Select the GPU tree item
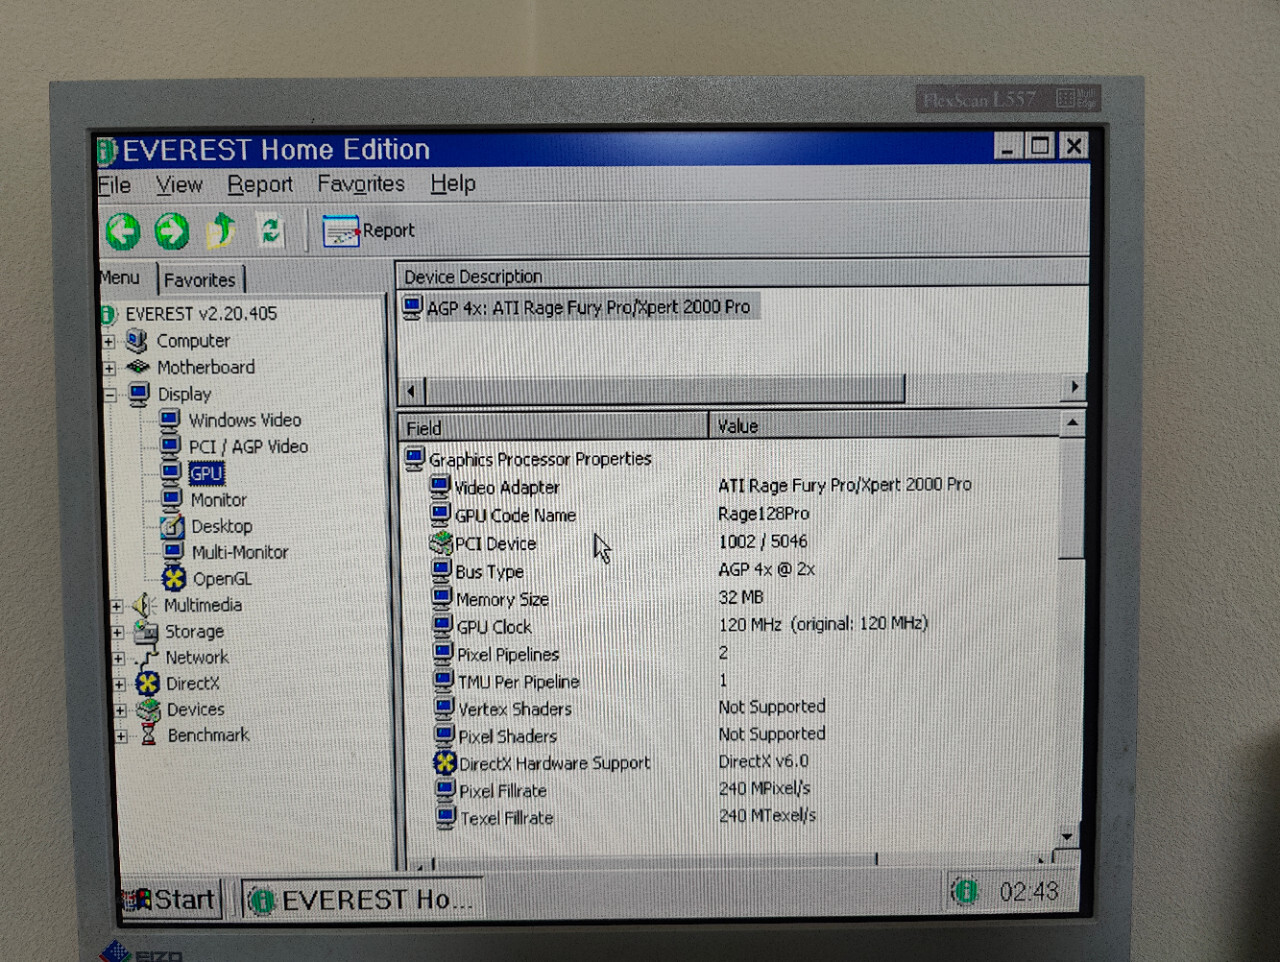The image size is (1280, 962). click(x=206, y=473)
